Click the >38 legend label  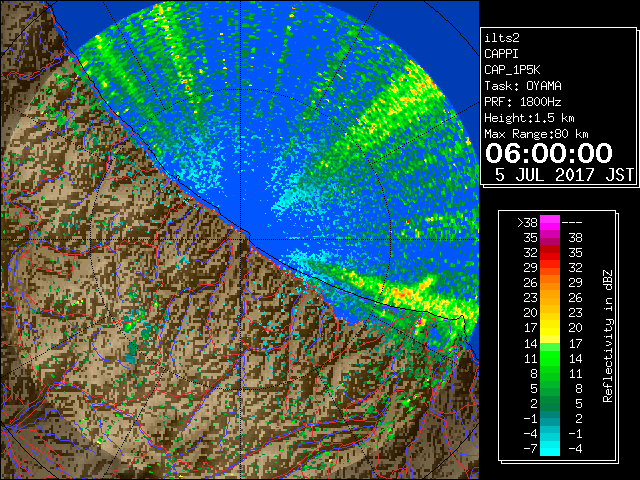527,222
